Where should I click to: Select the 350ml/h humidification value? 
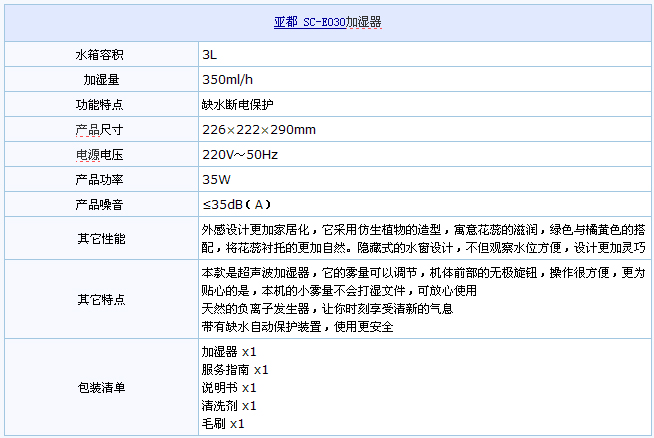pos(226,79)
